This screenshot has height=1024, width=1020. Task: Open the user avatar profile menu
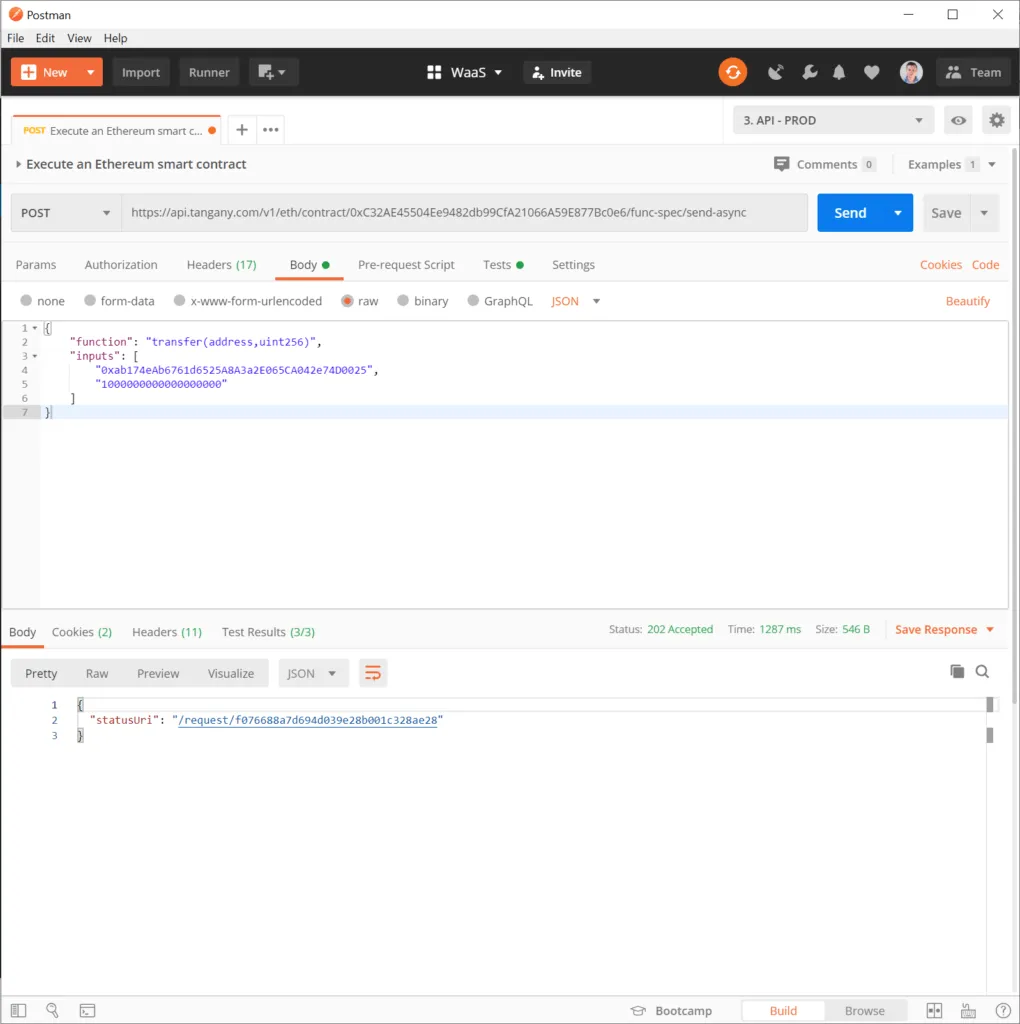(x=911, y=72)
